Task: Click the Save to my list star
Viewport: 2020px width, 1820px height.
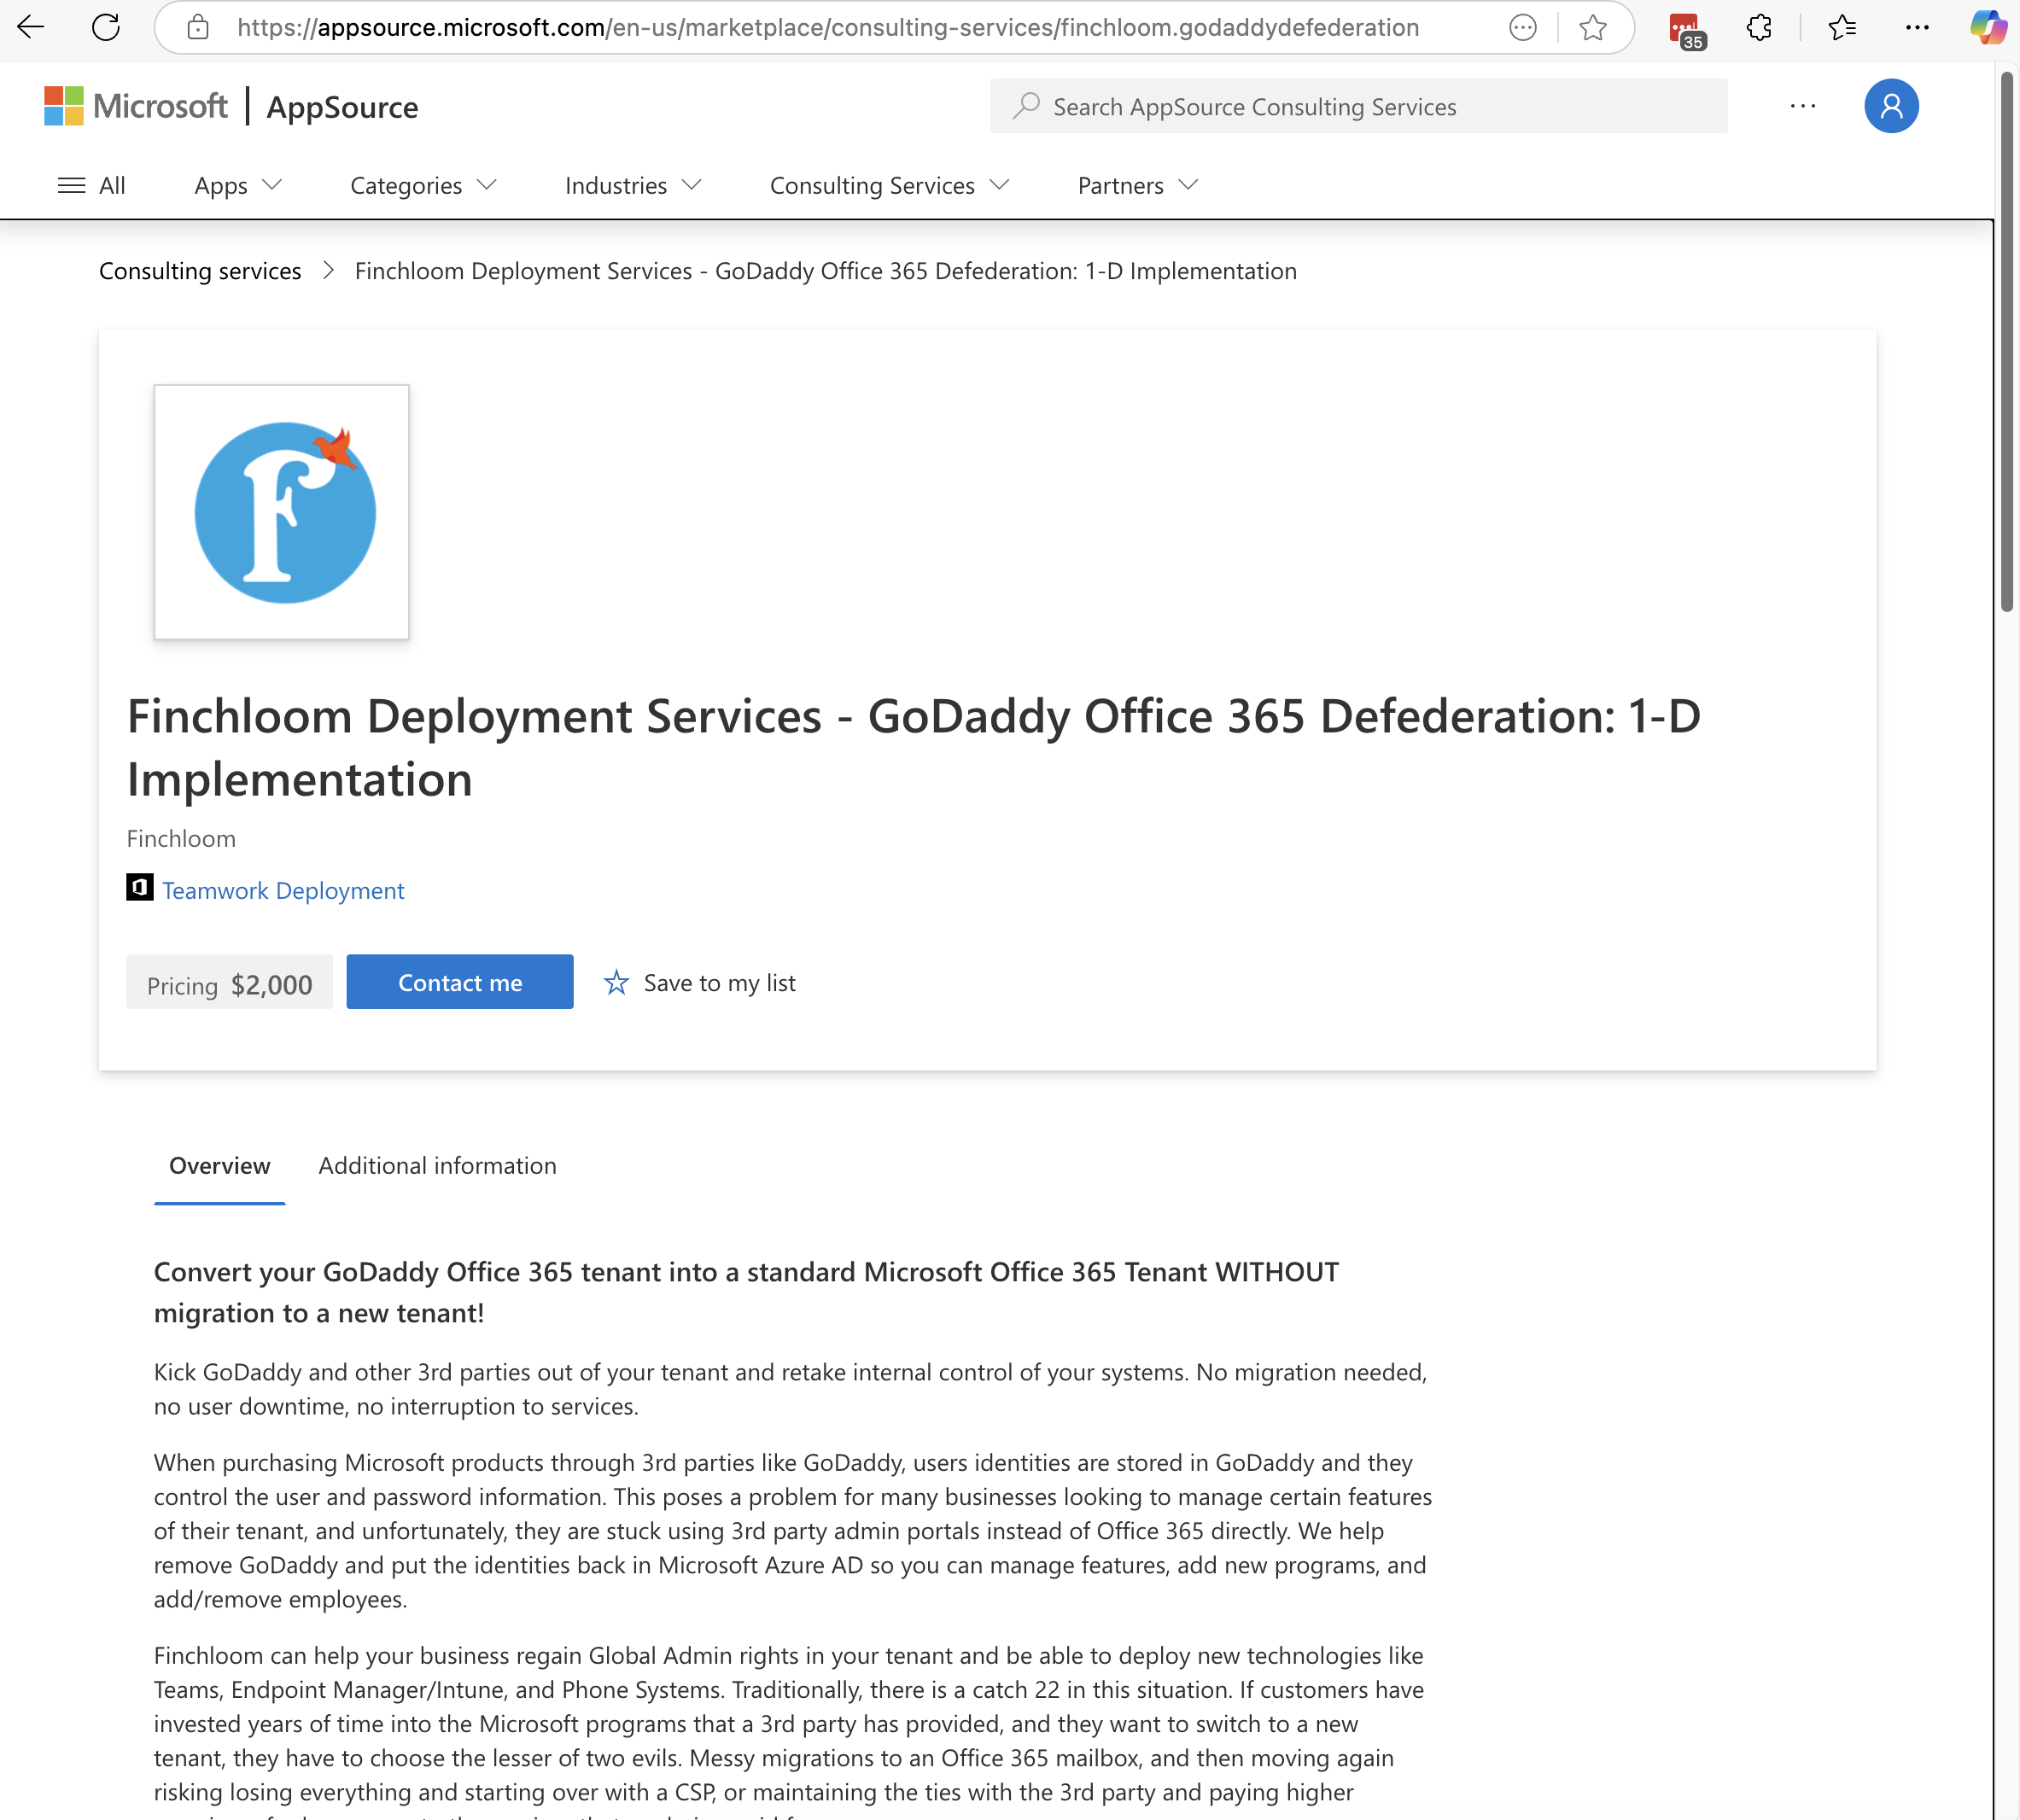Action: pos(616,983)
